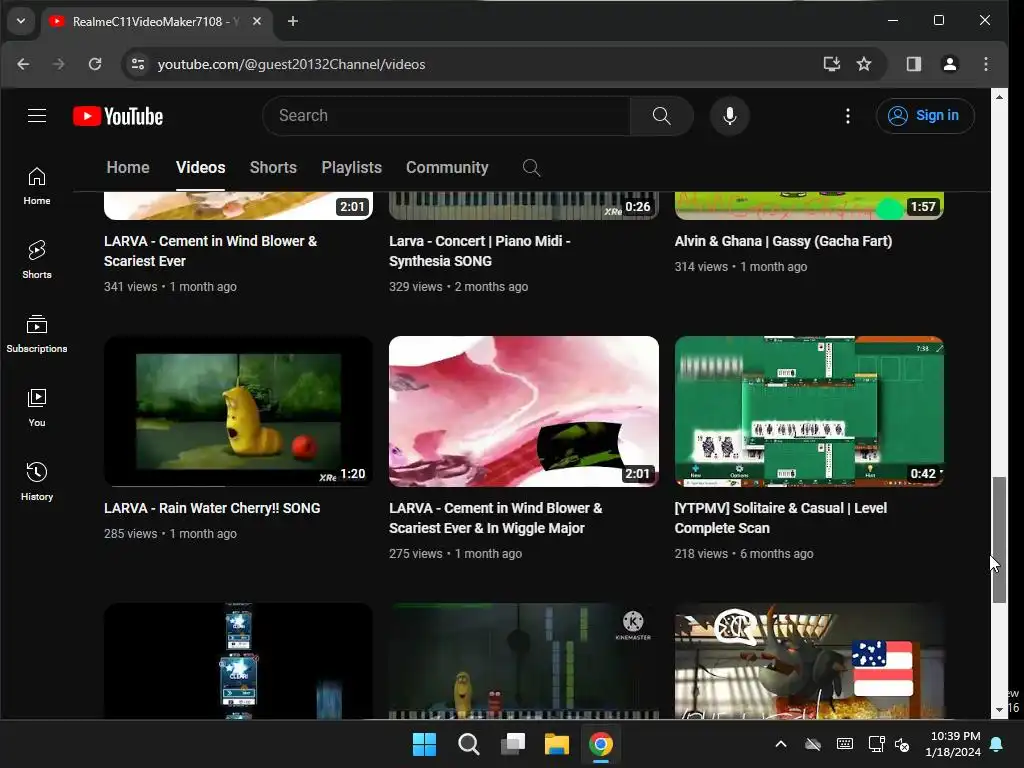Open Shorts in left sidebar
This screenshot has width=1024, height=768.
37,260
